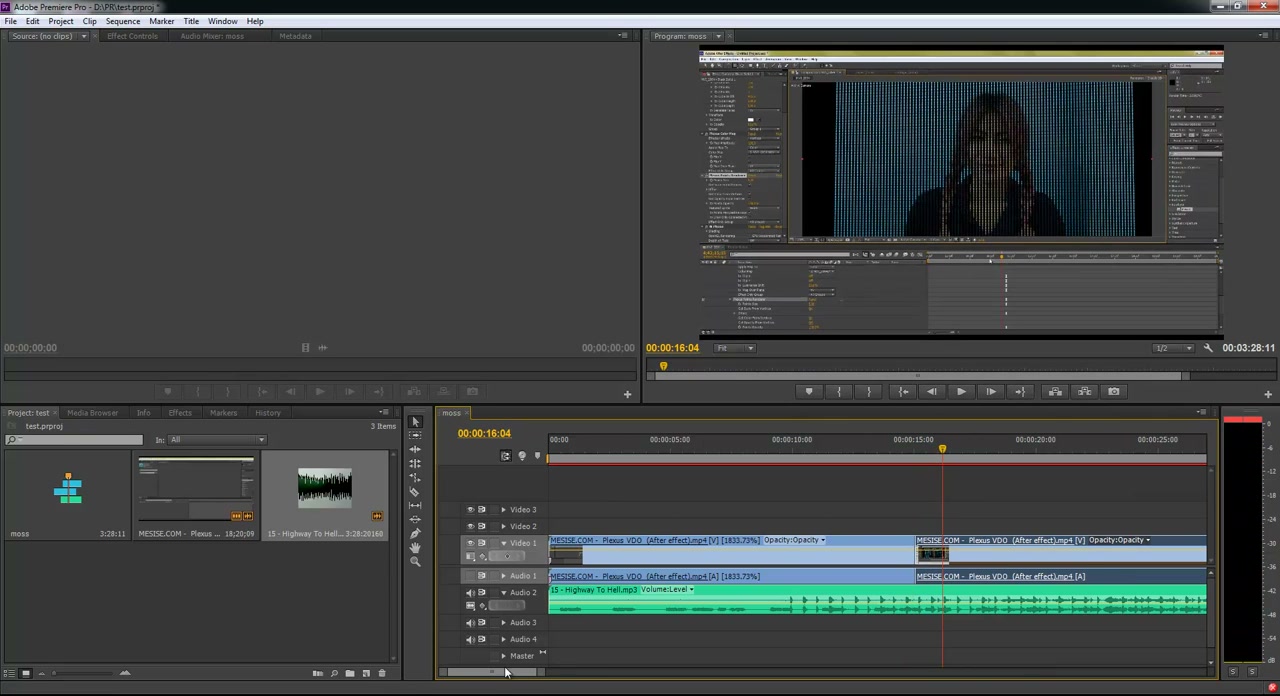The height and width of the screenshot is (696, 1280).
Task: Collapse the Video 1 track
Action: click(x=503, y=543)
